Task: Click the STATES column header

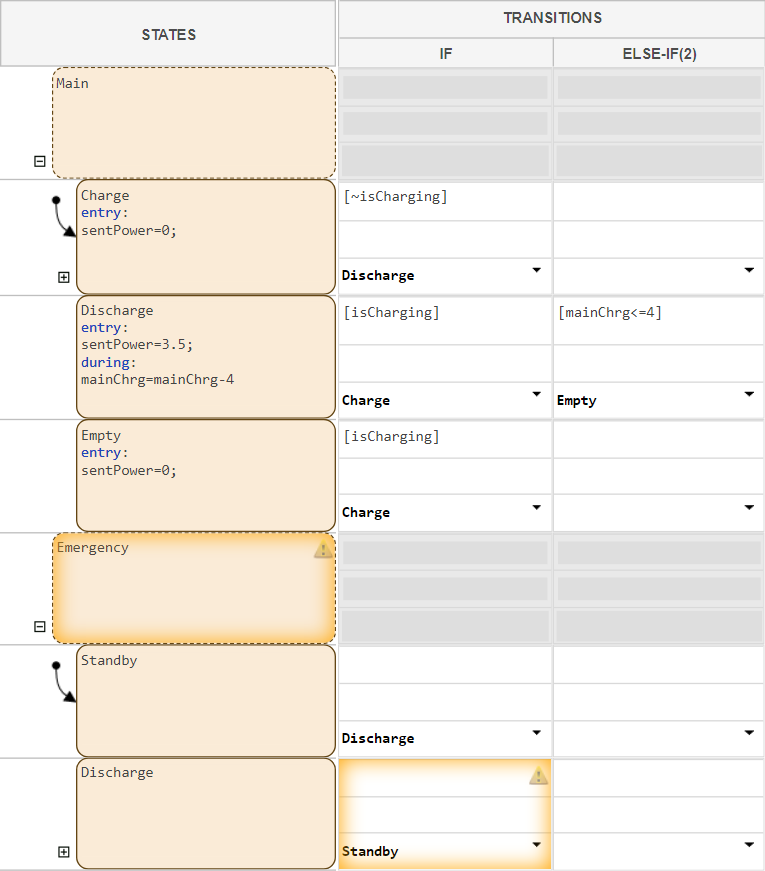Action: pyautogui.click(x=168, y=34)
